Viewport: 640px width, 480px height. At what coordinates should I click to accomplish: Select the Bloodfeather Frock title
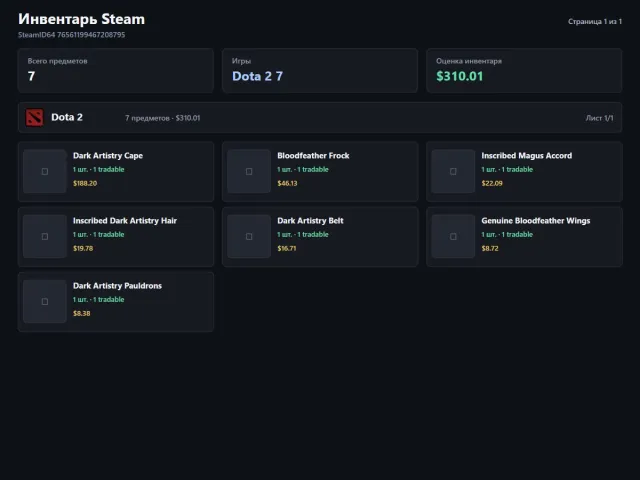coord(313,156)
